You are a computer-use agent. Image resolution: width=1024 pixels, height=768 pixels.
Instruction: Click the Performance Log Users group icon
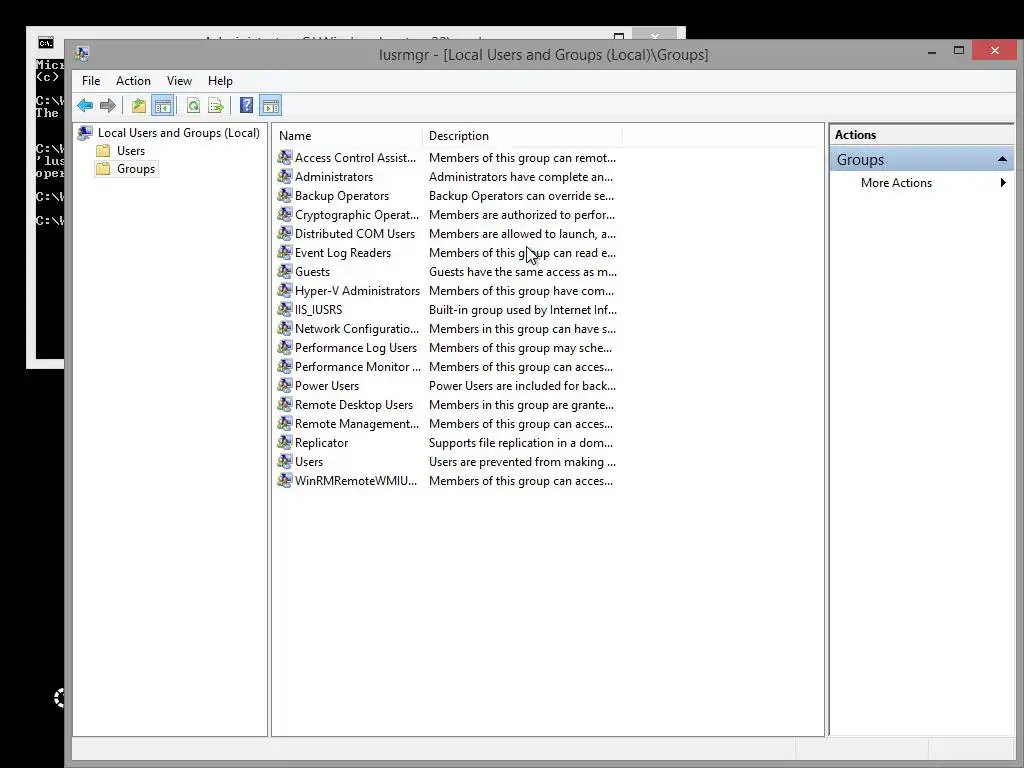click(285, 347)
